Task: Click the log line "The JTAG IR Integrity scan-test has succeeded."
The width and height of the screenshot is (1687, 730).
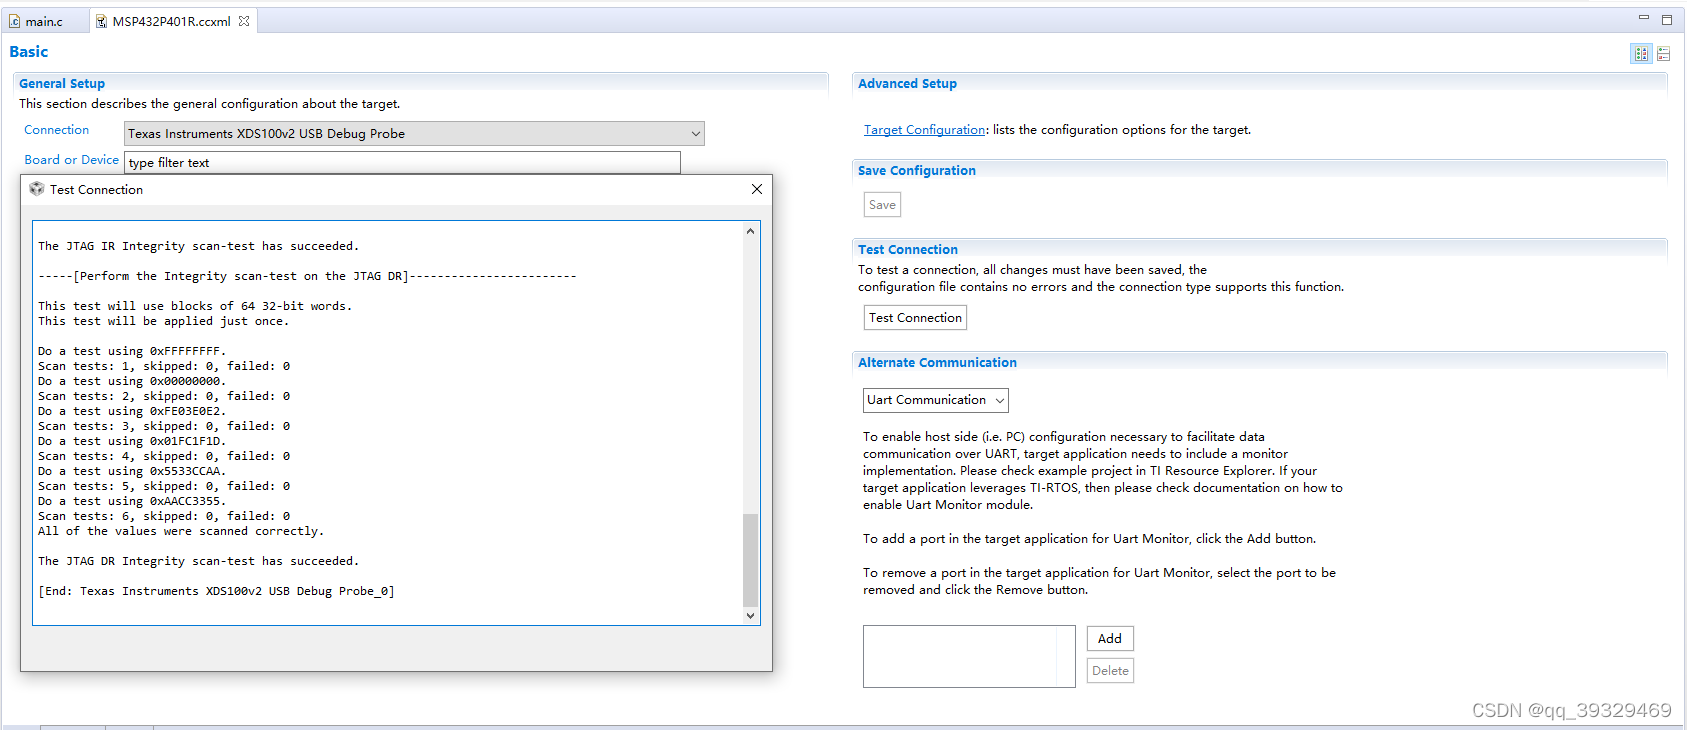Action: click(198, 246)
